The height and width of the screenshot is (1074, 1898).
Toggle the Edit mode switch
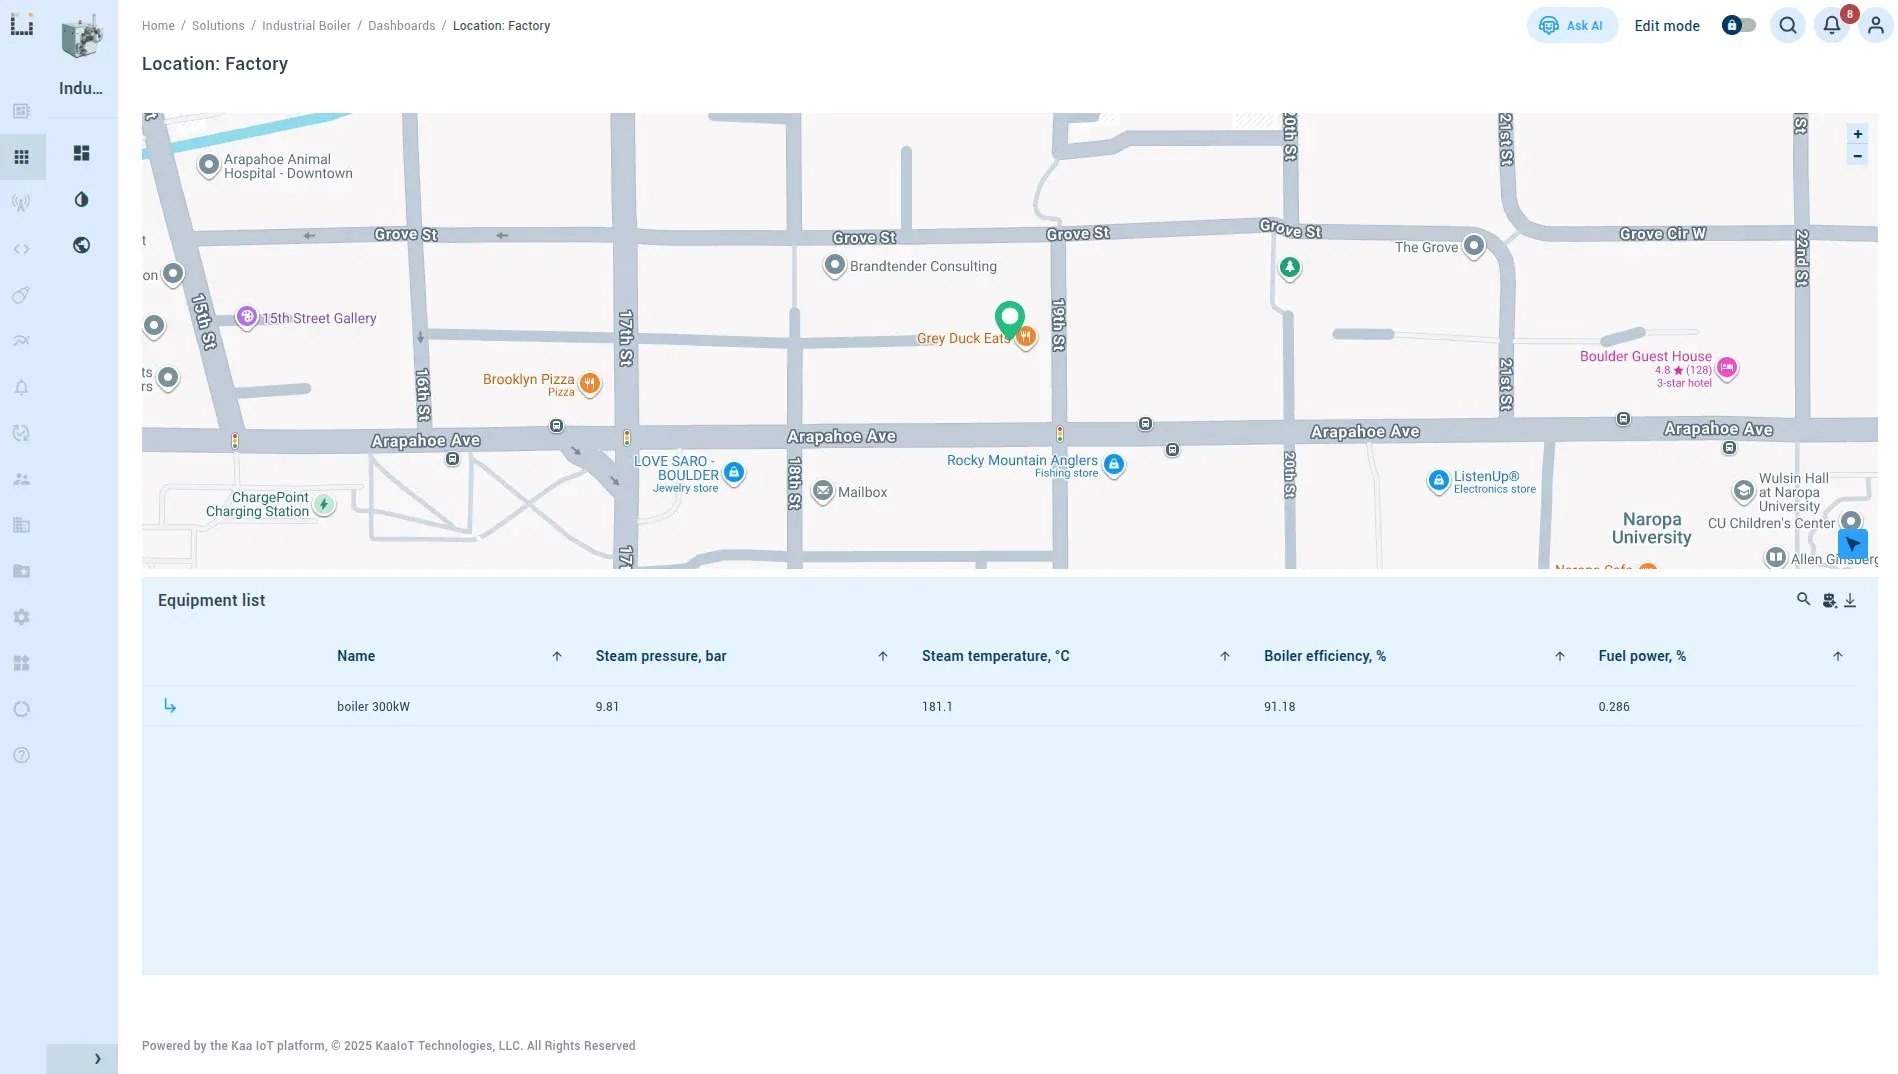[1738, 26]
